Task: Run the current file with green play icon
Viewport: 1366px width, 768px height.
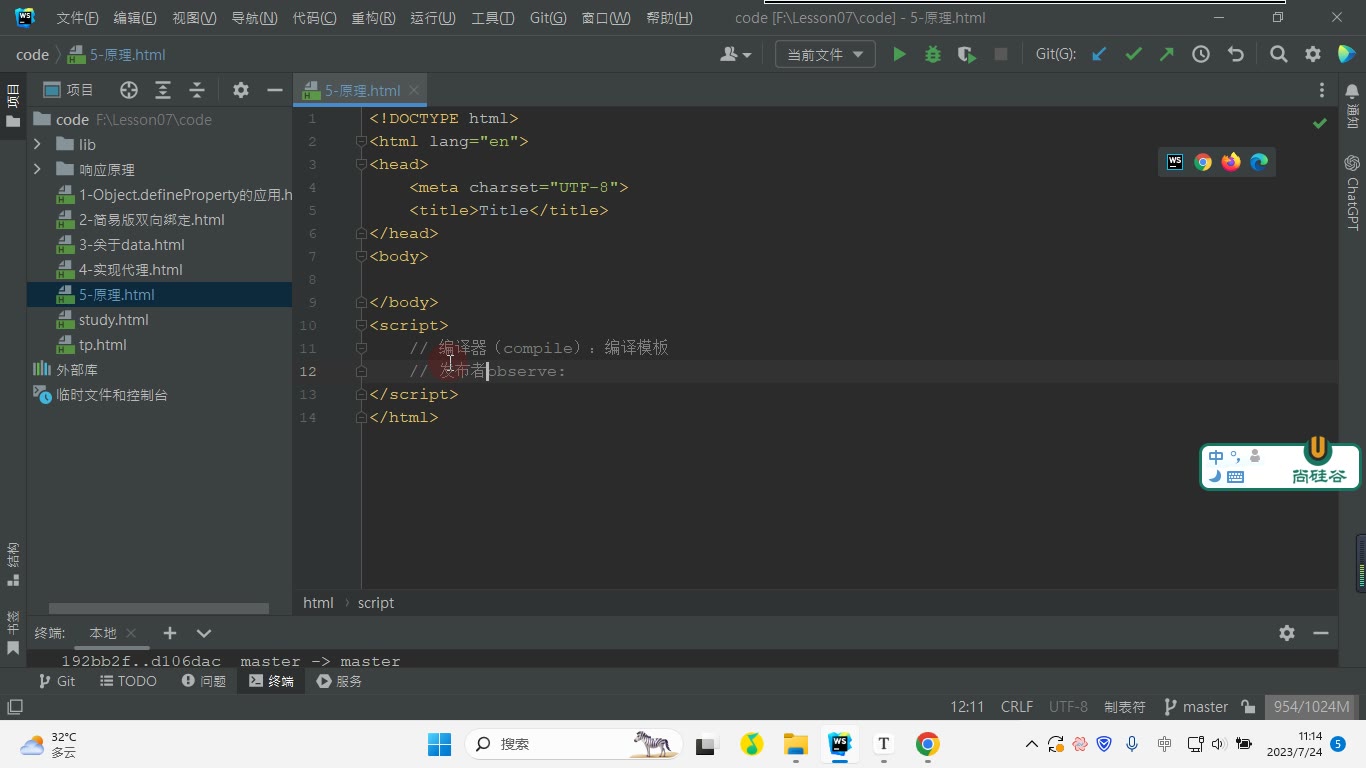Action: [899, 55]
